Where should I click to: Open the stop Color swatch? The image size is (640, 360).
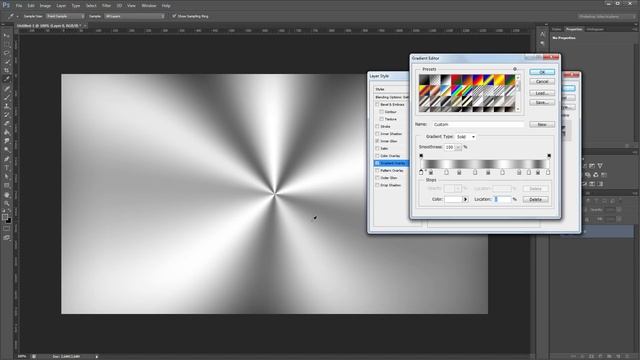tap(453, 199)
